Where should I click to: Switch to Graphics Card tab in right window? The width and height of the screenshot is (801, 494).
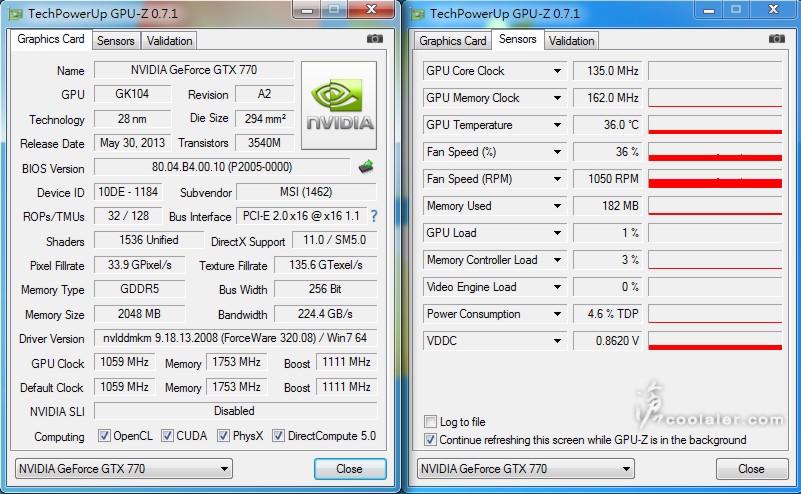[453, 41]
